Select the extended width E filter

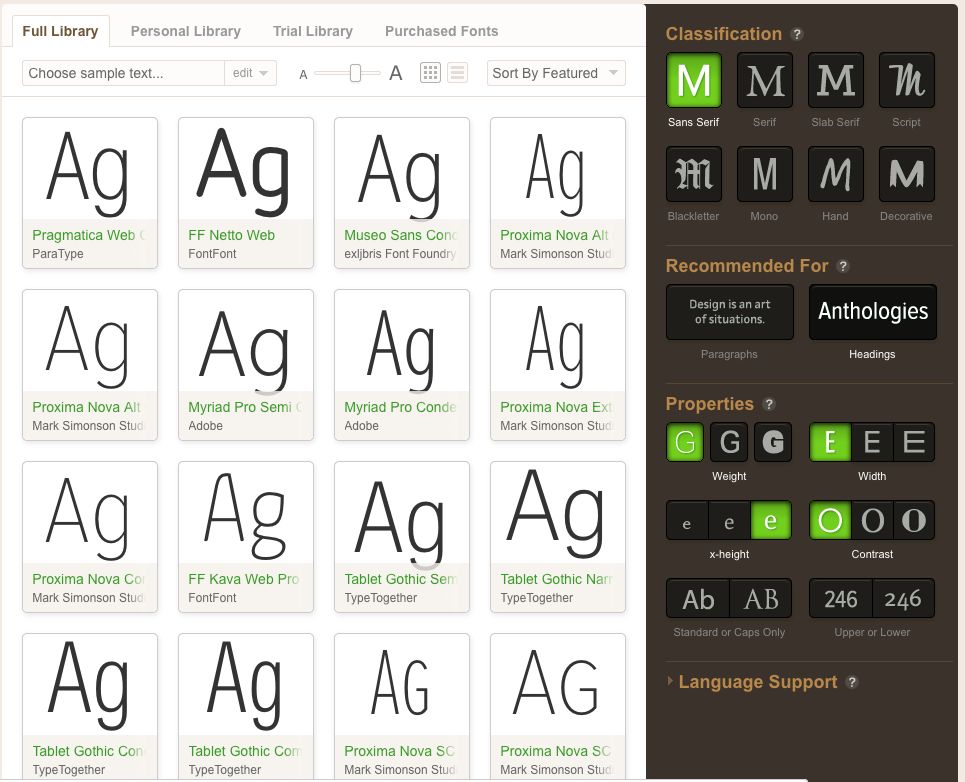(913, 442)
